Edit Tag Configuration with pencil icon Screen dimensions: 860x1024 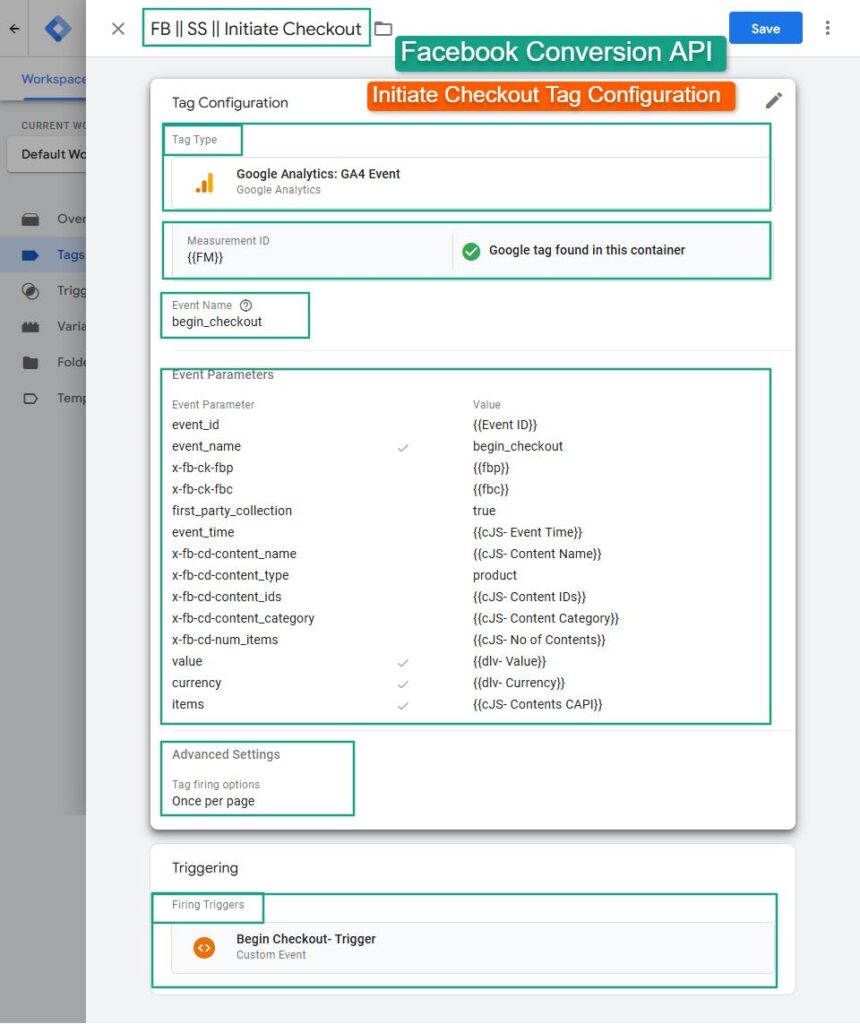[773, 101]
